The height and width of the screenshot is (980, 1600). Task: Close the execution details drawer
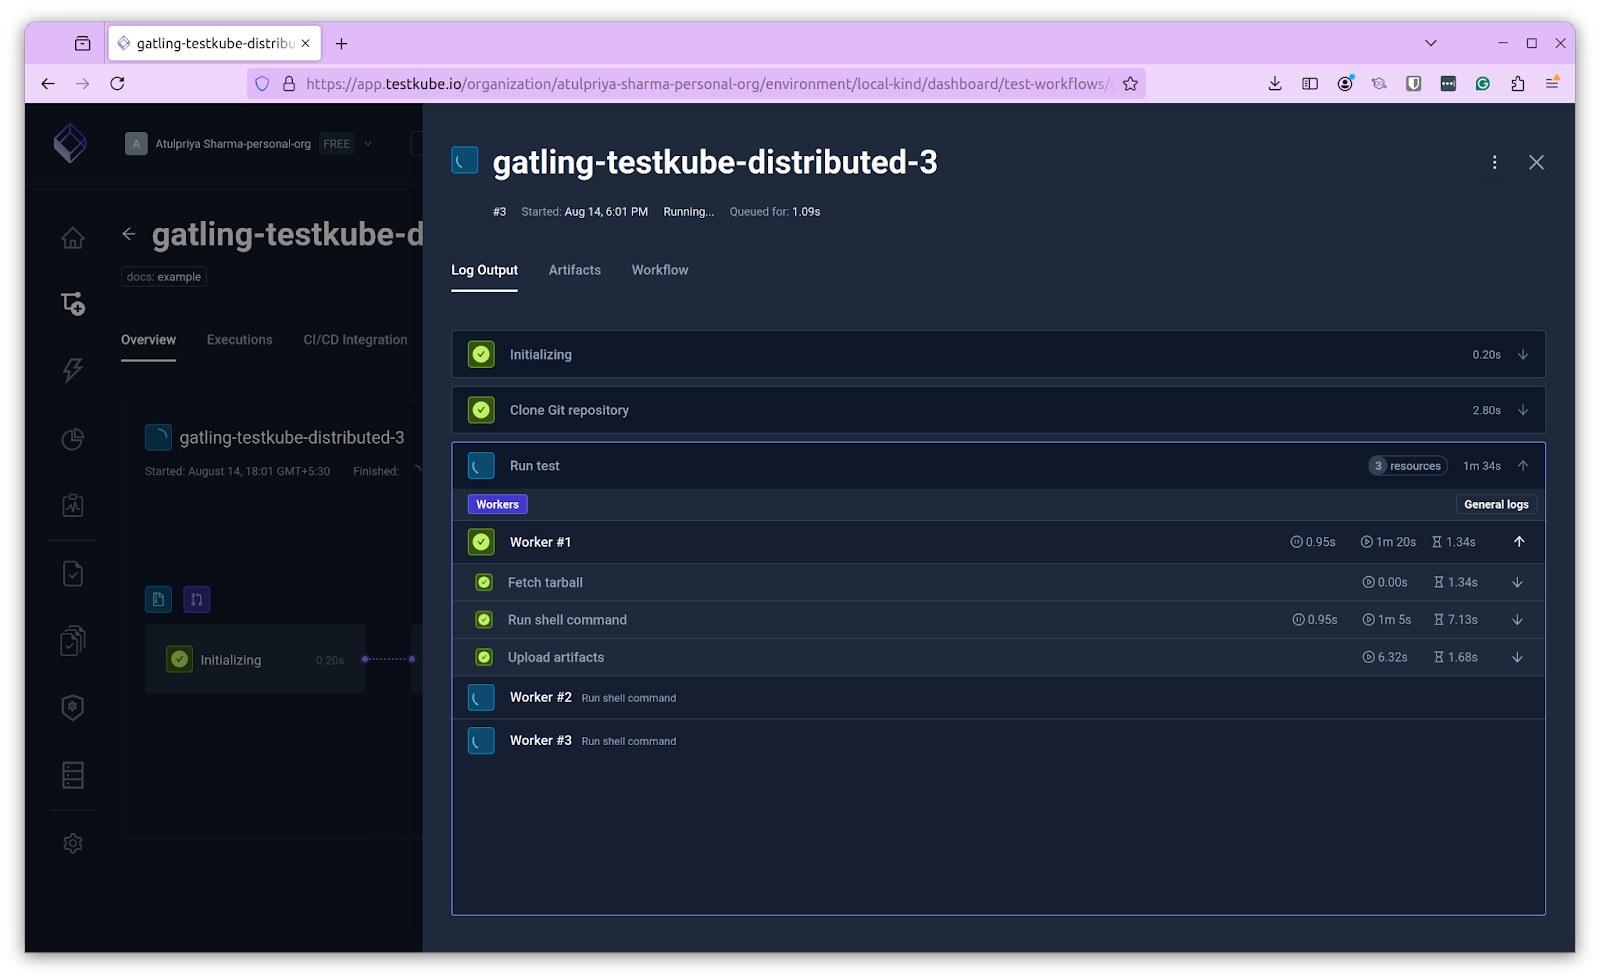coord(1537,162)
